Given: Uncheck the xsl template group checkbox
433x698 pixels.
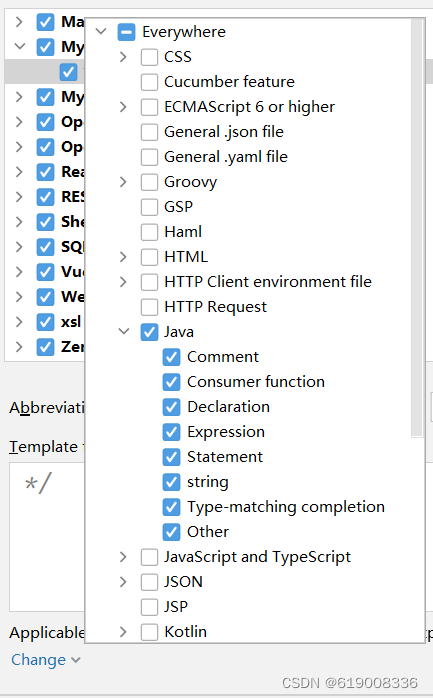Looking at the screenshot, I should point(45,322).
